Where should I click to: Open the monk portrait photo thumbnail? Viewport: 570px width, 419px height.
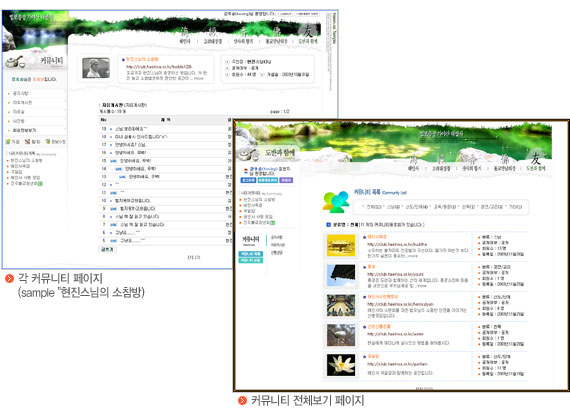coord(96,68)
